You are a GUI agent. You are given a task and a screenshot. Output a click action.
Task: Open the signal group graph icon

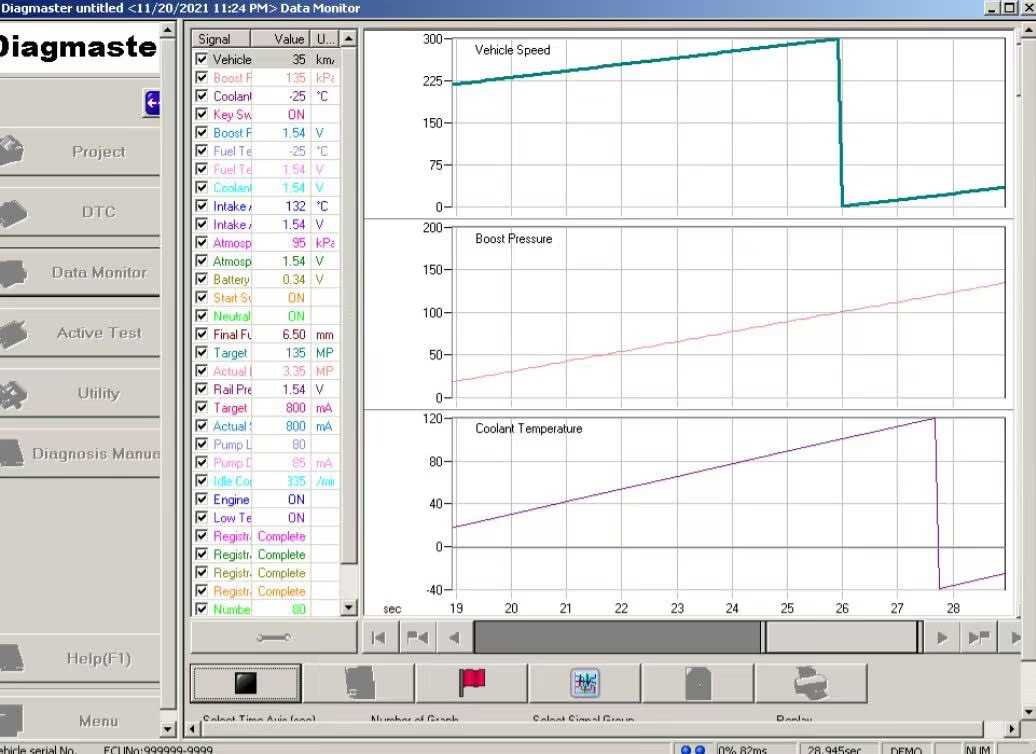click(x=584, y=683)
